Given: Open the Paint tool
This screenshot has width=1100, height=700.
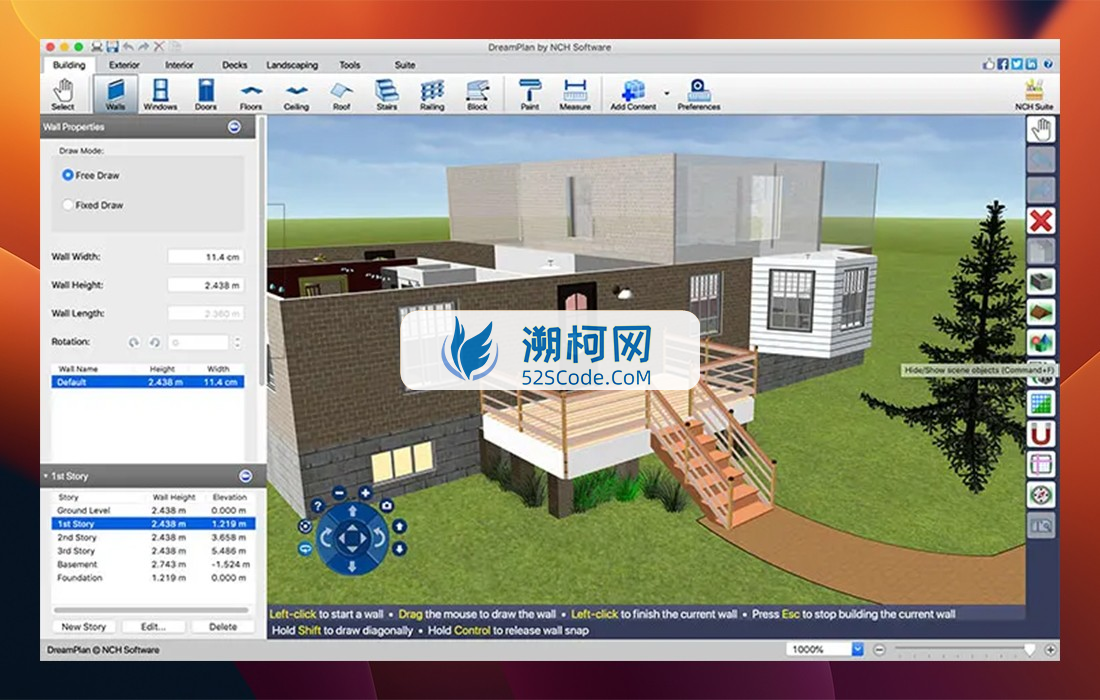Looking at the screenshot, I should pos(530,94).
